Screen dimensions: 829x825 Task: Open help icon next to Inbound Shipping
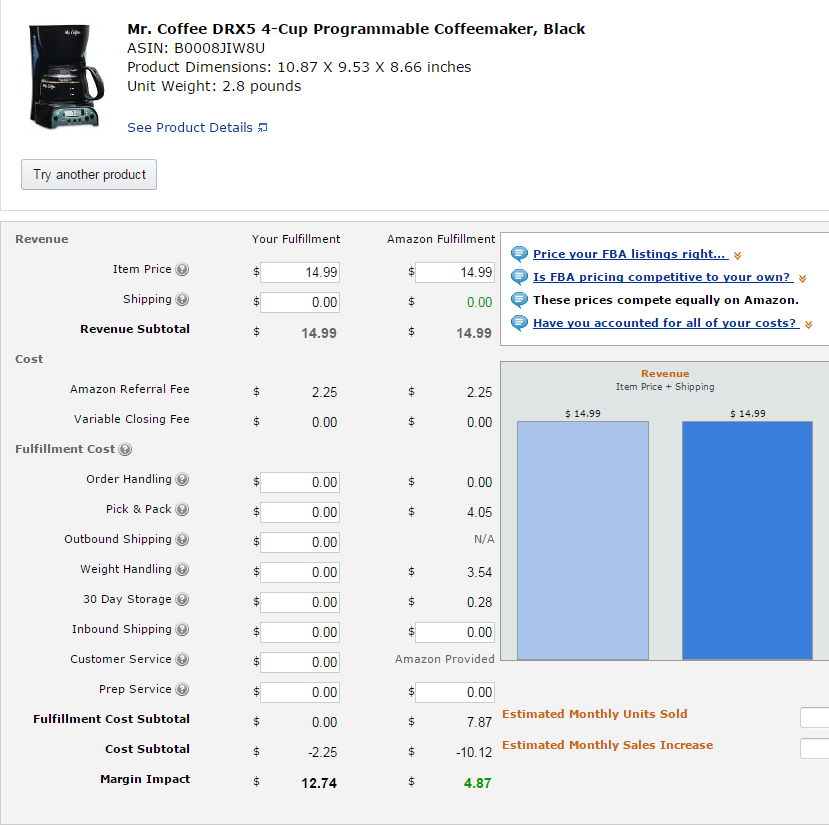coord(182,629)
